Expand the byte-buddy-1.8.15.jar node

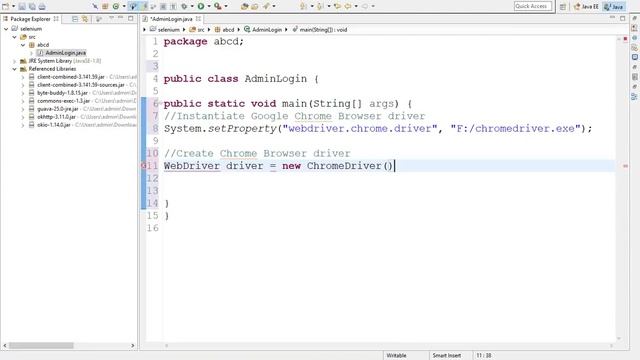point(23,93)
